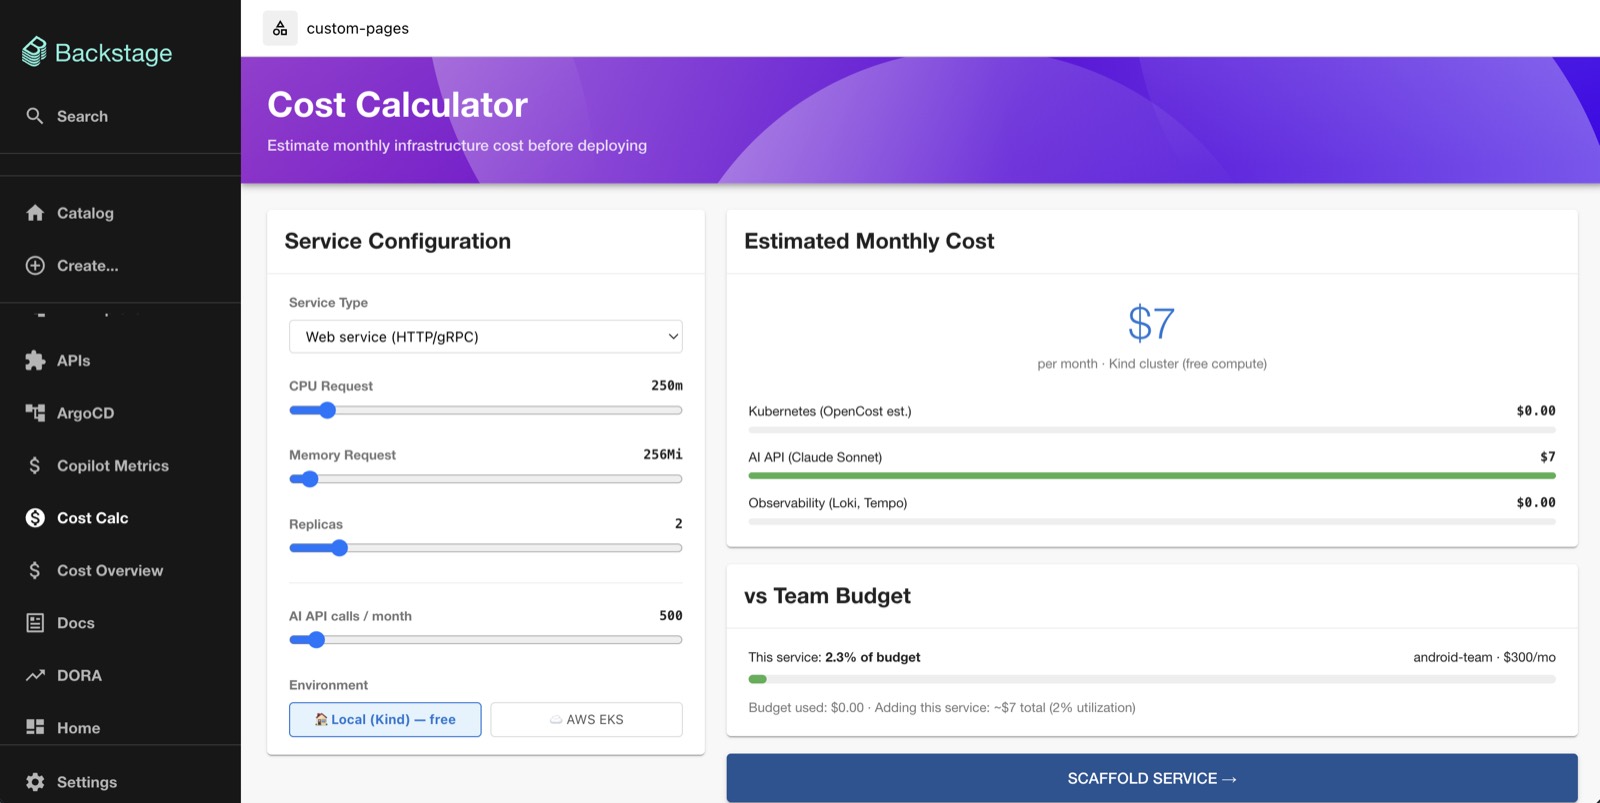This screenshot has height=803, width=1600.
Task: Click the APIs puzzle-piece icon
Action: 35,360
